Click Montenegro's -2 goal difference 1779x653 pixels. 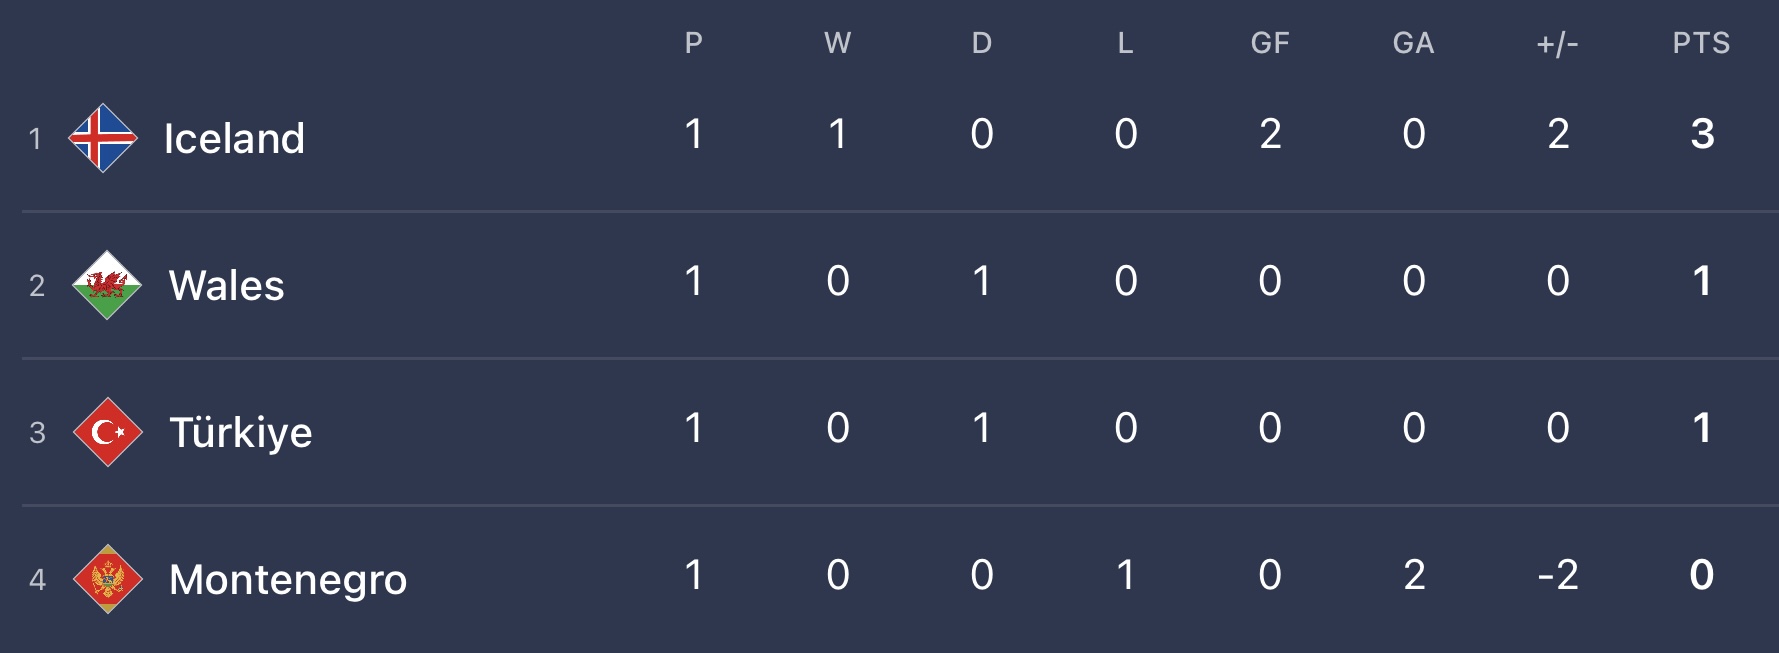pyautogui.click(x=1557, y=575)
